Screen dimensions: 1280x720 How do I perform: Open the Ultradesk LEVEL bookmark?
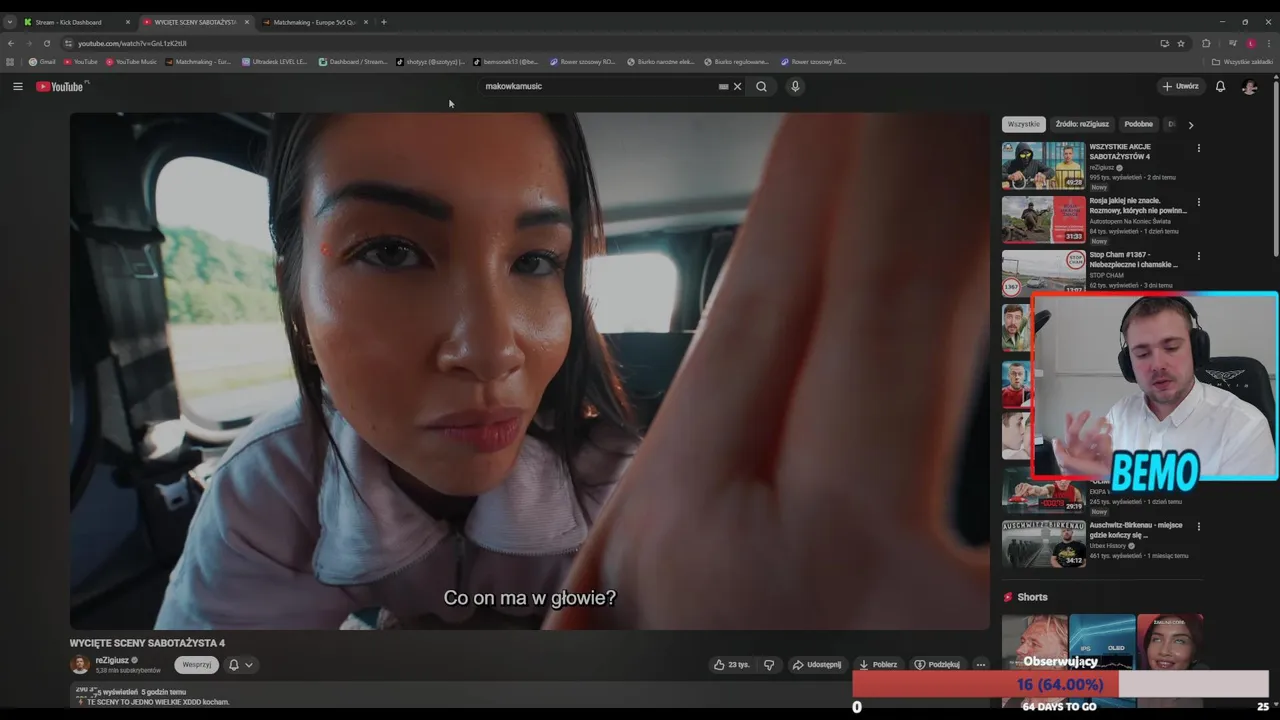[x=275, y=62]
